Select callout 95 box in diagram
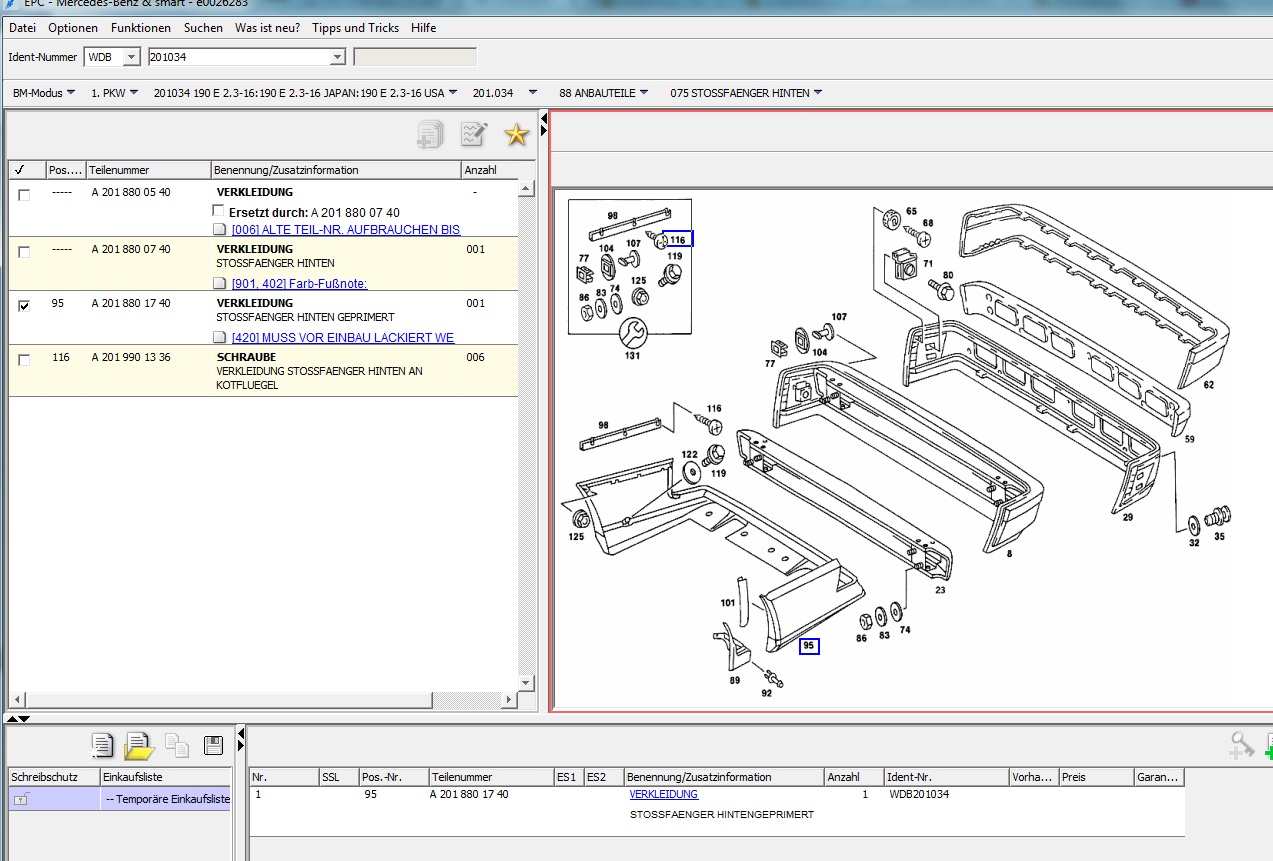 pyautogui.click(x=809, y=647)
